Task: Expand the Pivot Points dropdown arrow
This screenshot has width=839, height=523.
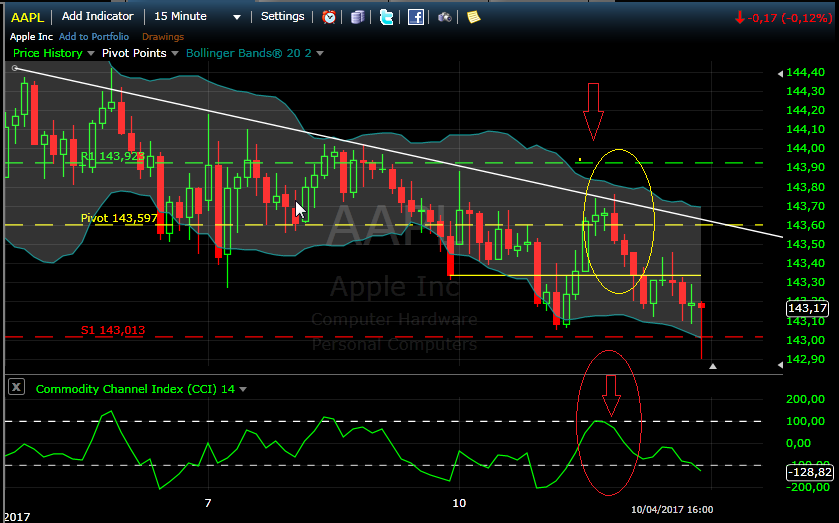Action: [174, 54]
